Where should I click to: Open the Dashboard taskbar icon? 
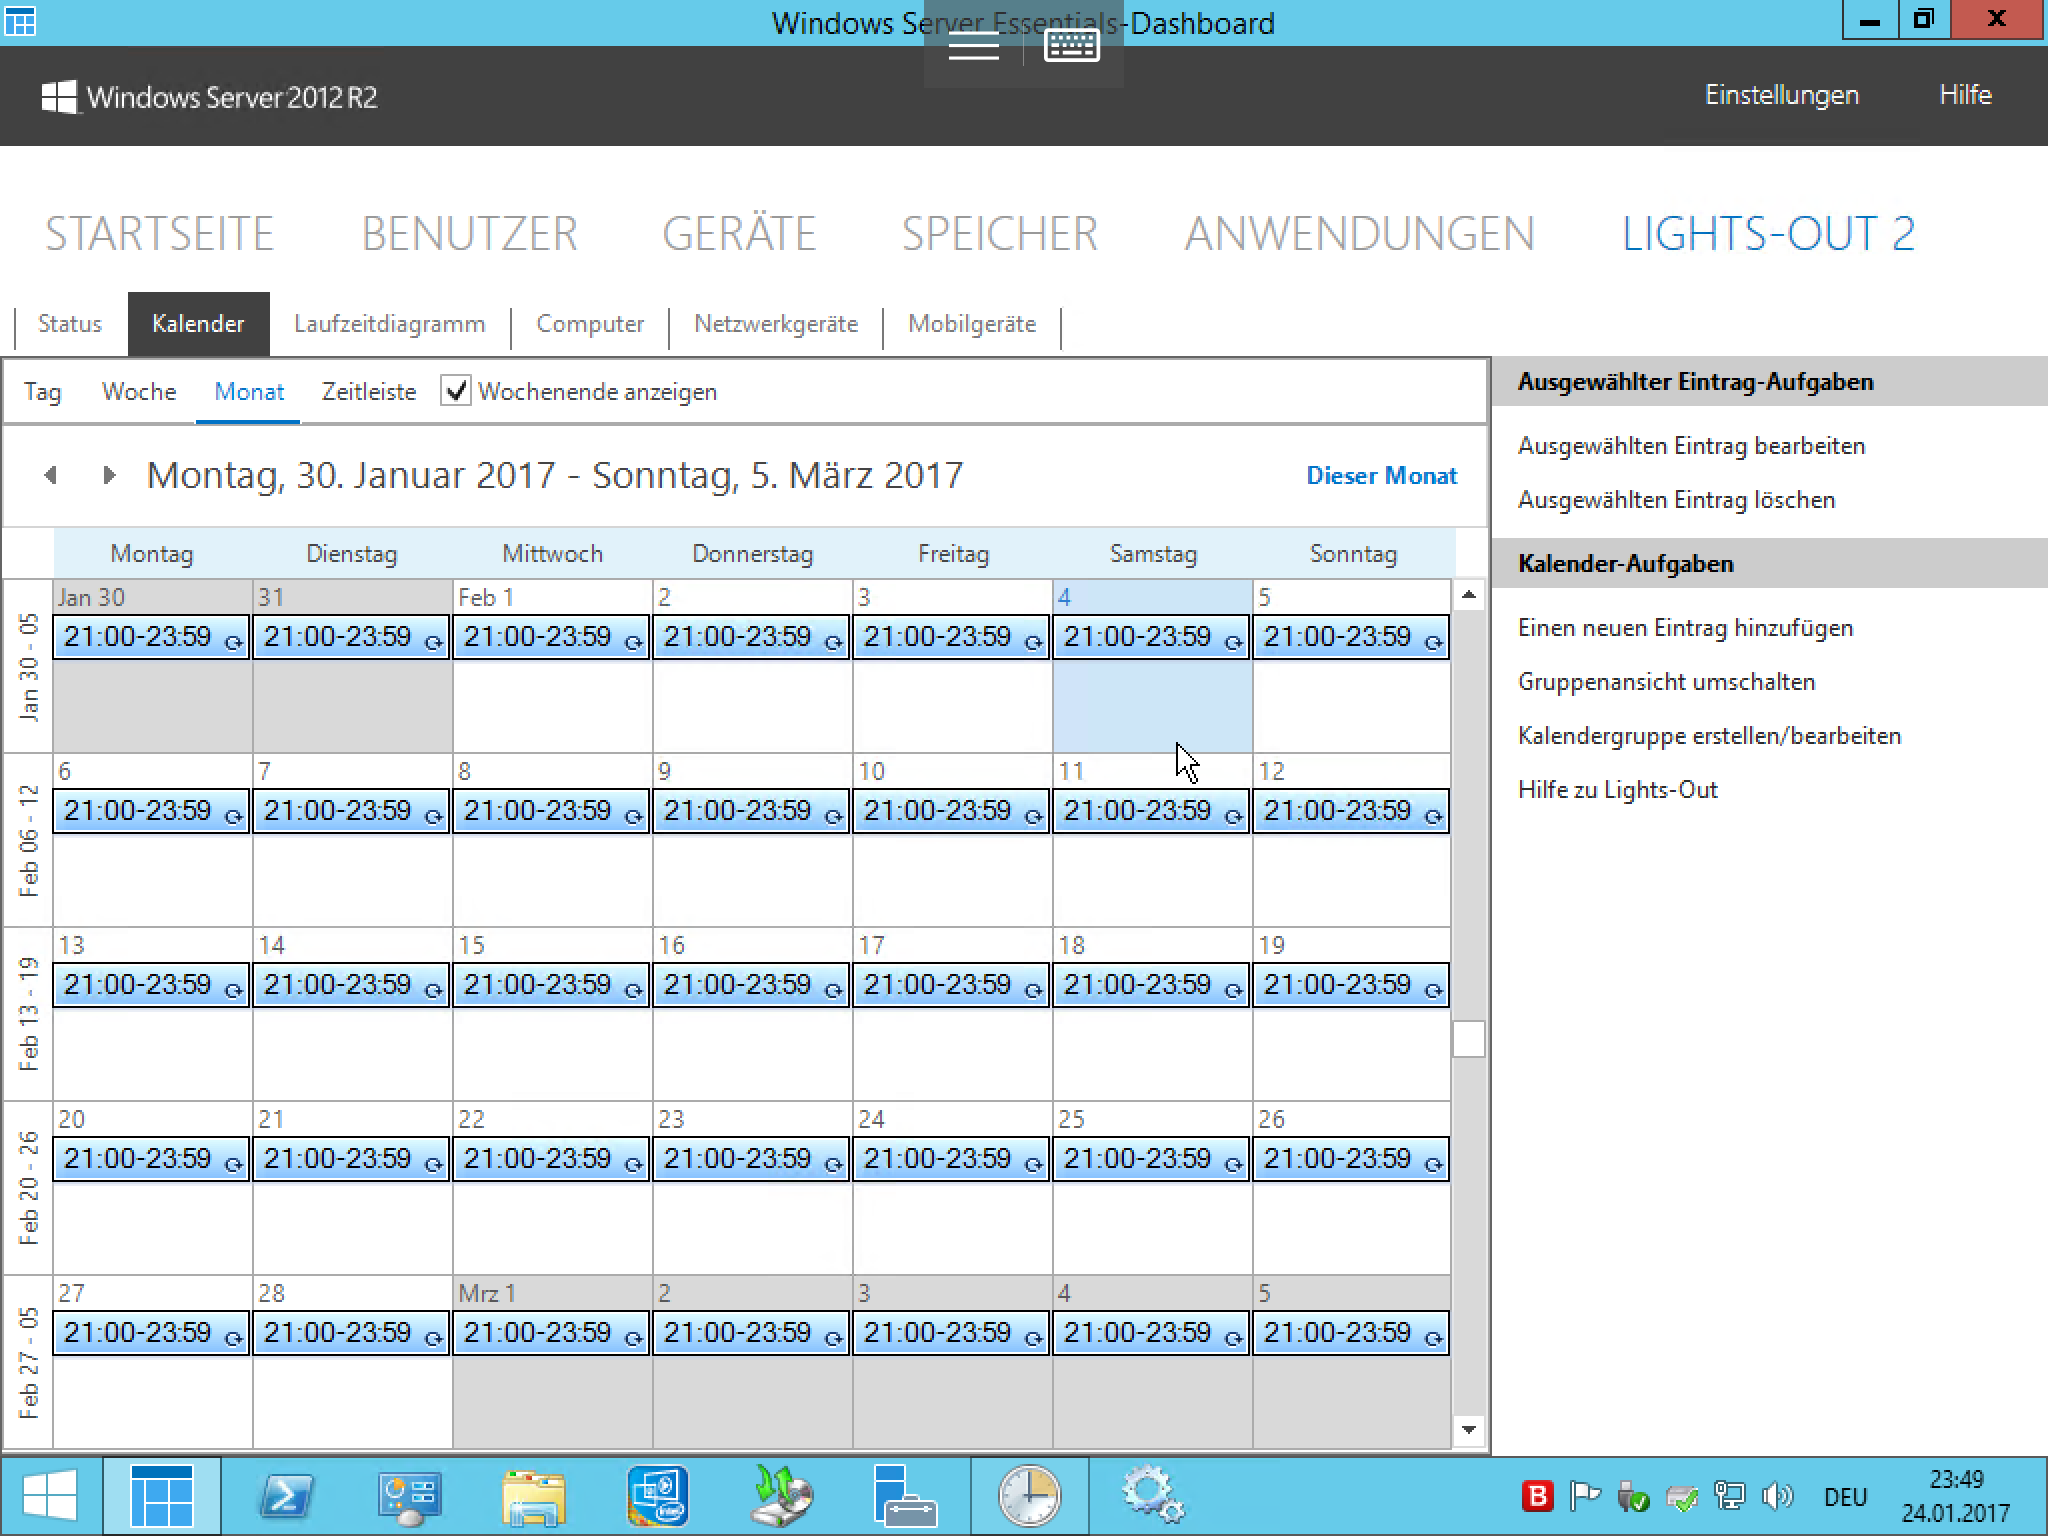[162, 1497]
